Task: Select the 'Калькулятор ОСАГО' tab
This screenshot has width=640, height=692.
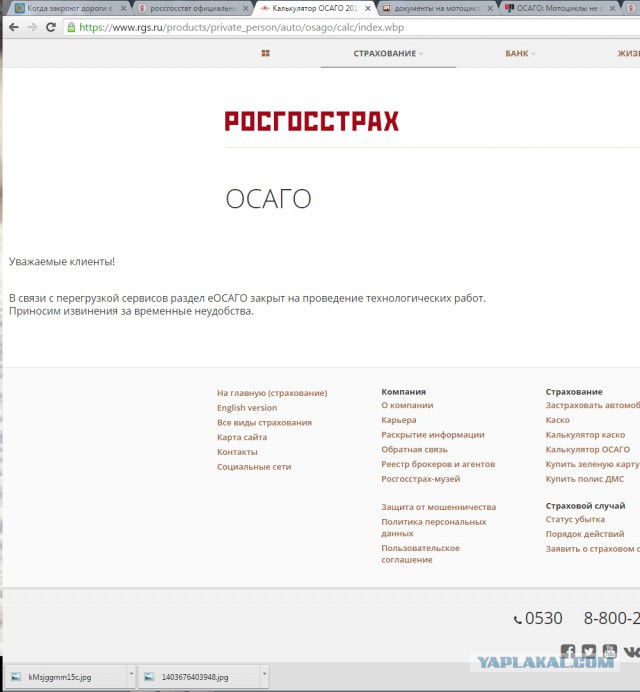Action: pos(314,8)
